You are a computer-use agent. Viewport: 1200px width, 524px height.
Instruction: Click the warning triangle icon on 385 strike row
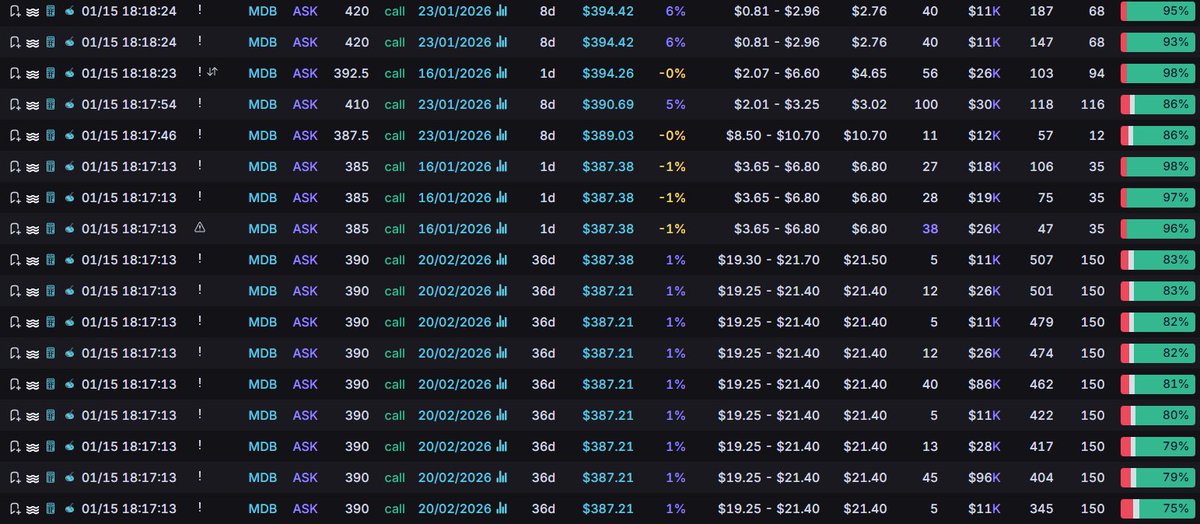(200, 228)
